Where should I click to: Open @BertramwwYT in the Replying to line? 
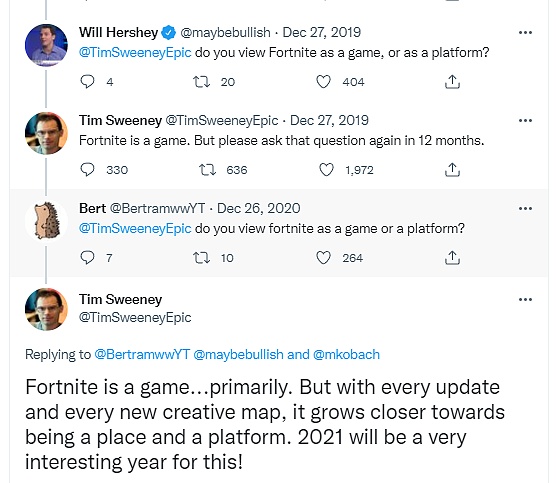(142, 355)
